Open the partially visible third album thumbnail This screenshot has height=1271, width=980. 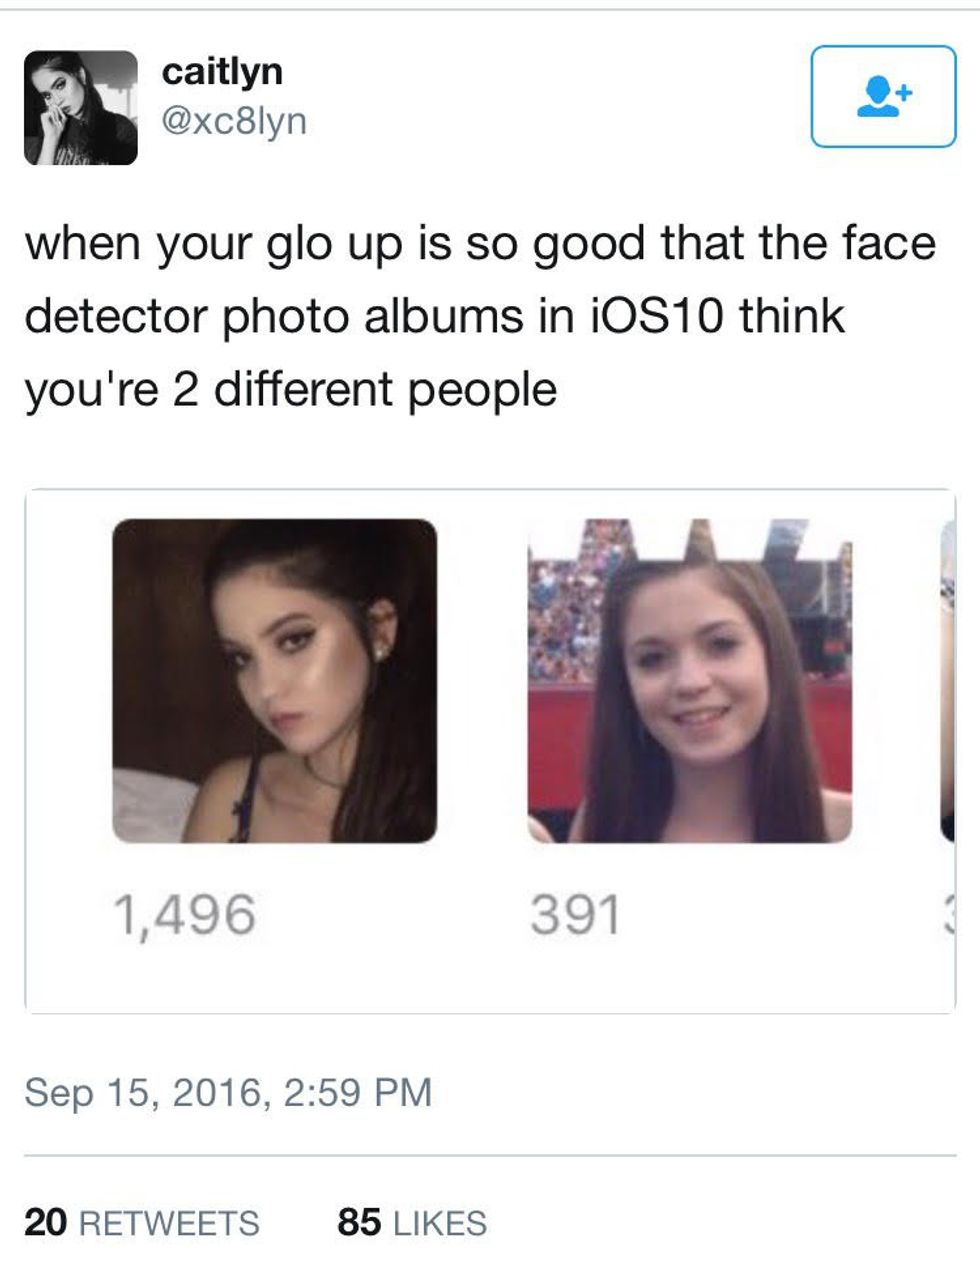pyautogui.click(x=948, y=680)
